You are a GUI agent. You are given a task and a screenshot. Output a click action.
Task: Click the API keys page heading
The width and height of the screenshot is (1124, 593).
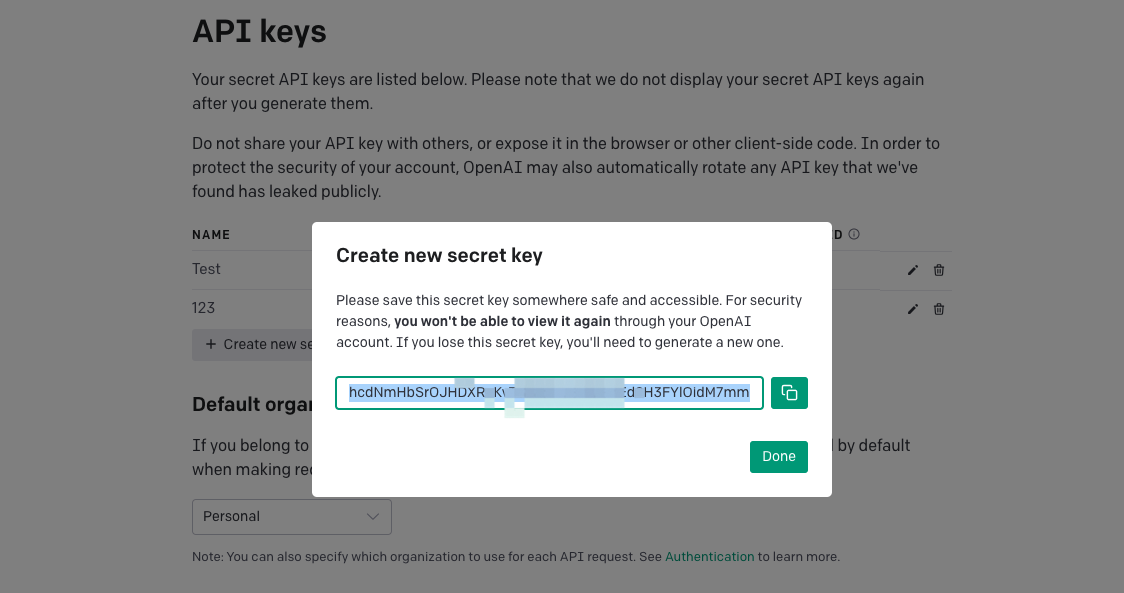click(259, 31)
